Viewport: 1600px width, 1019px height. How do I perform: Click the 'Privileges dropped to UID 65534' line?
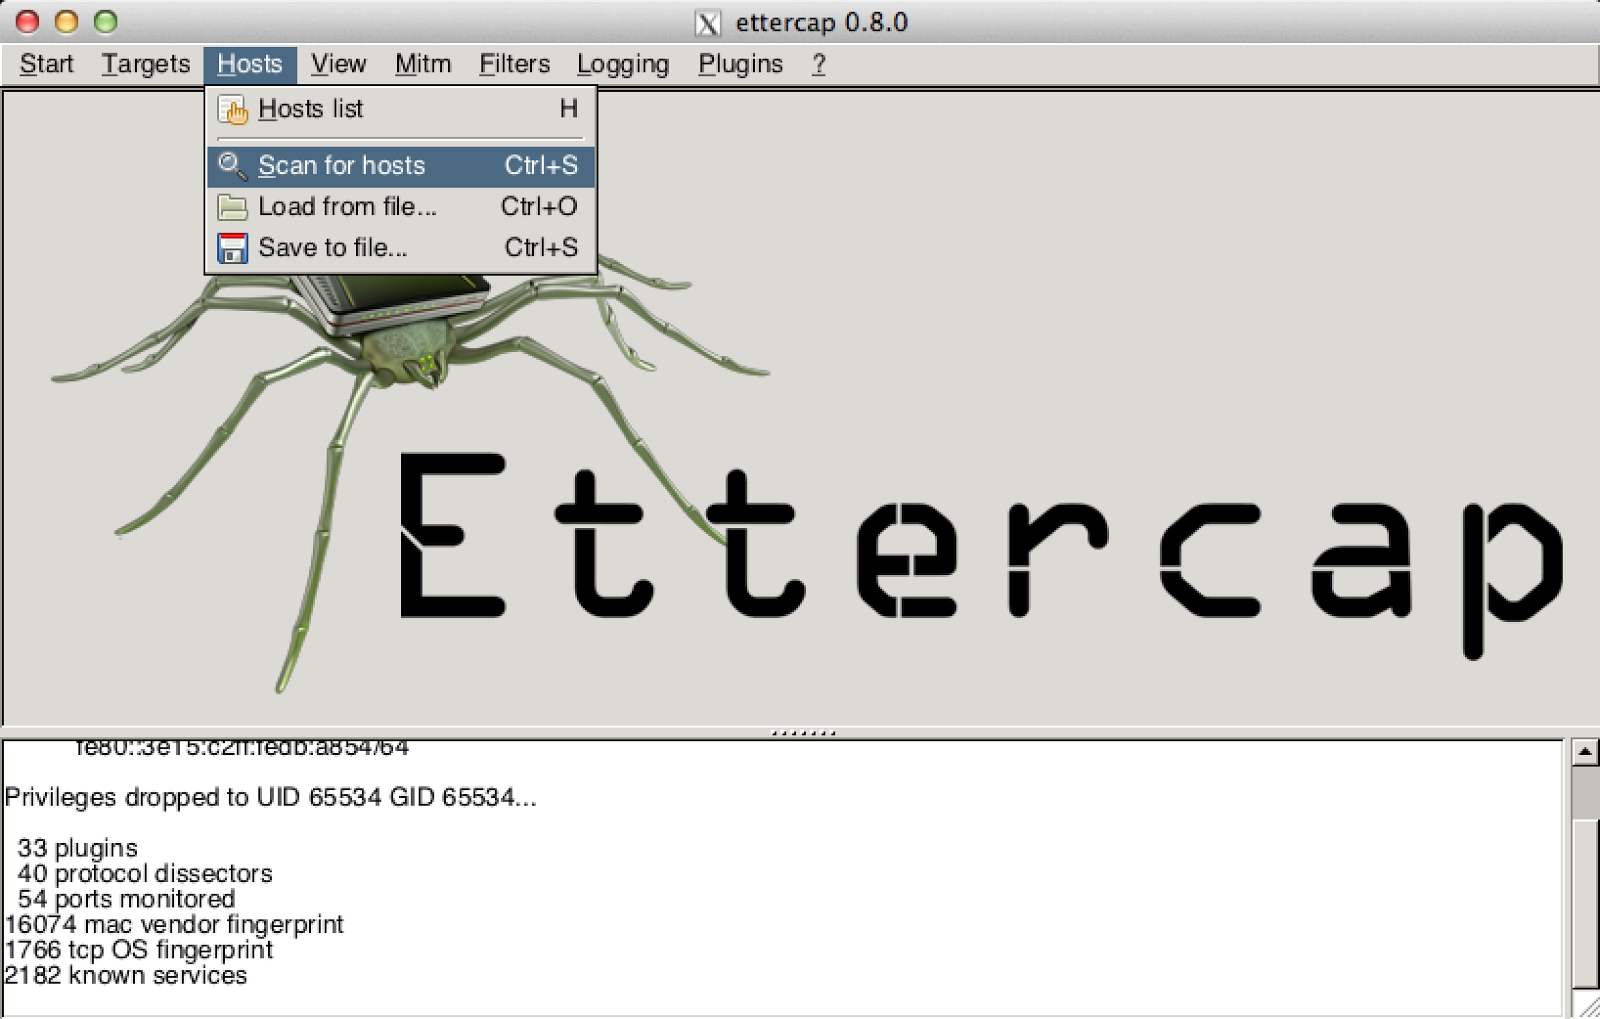click(271, 797)
